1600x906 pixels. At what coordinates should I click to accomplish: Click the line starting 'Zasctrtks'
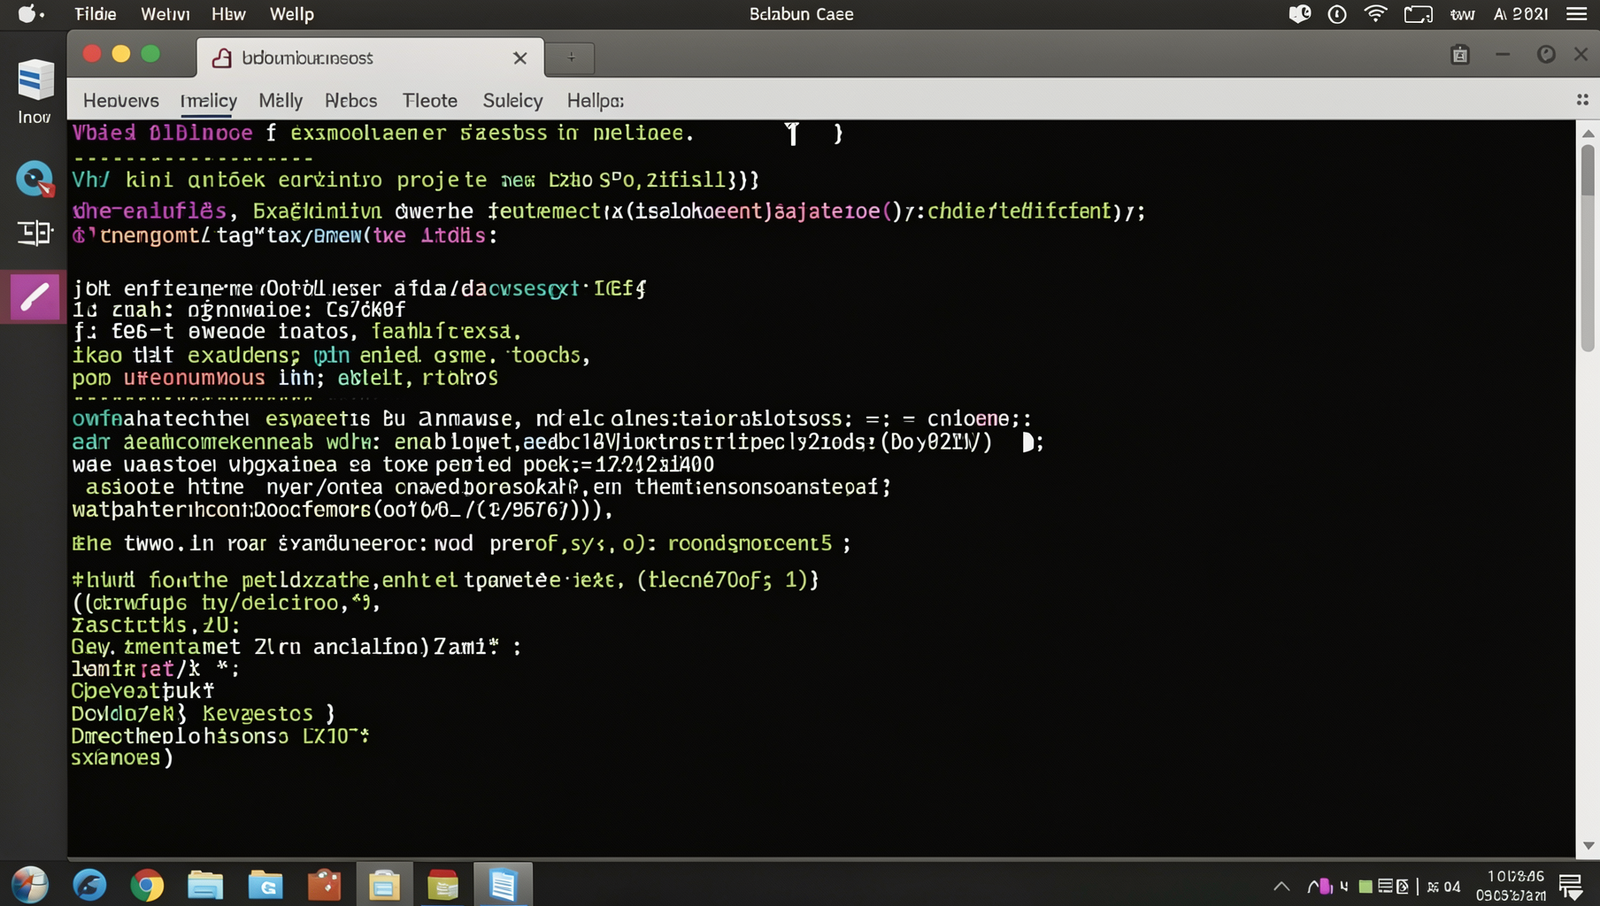pyautogui.click(x=156, y=624)
